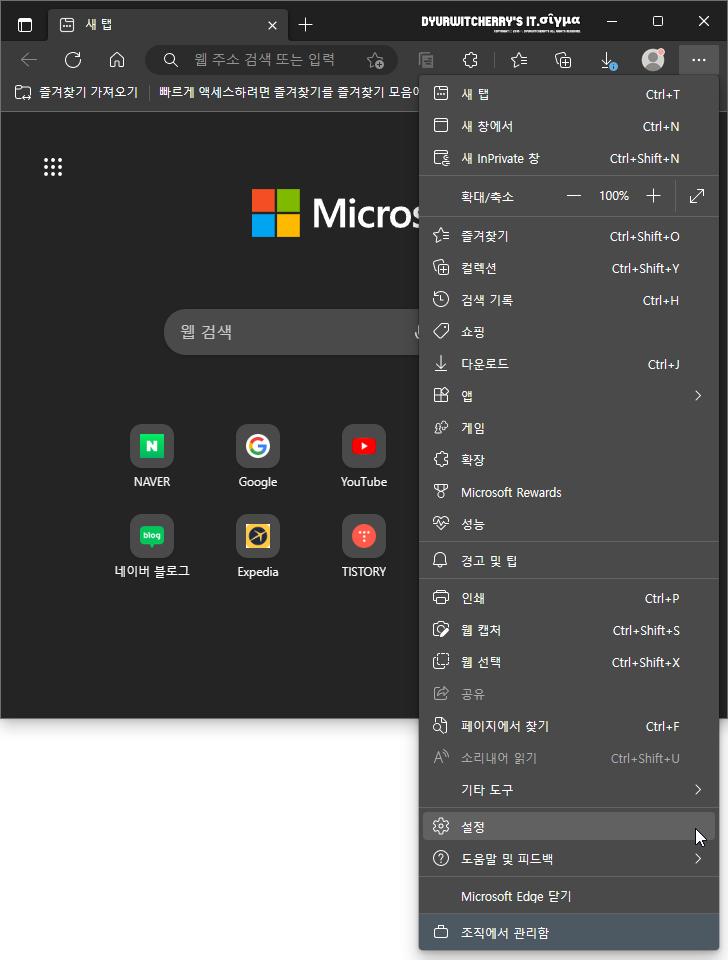Image resolution: width=728 pixels, height=960 pixels.
Task: Click the 웹 검색 search box
Action: [293, 332]
